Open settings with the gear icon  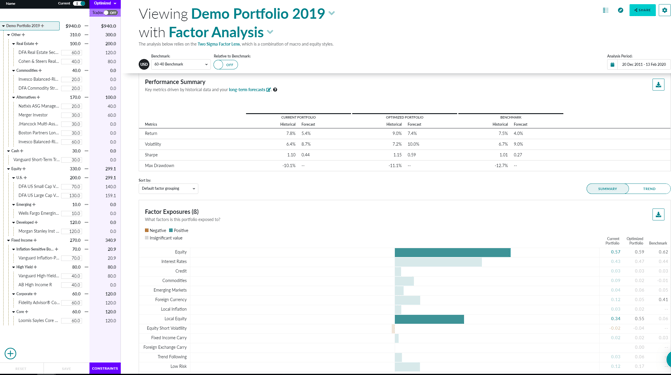[665, 10]
